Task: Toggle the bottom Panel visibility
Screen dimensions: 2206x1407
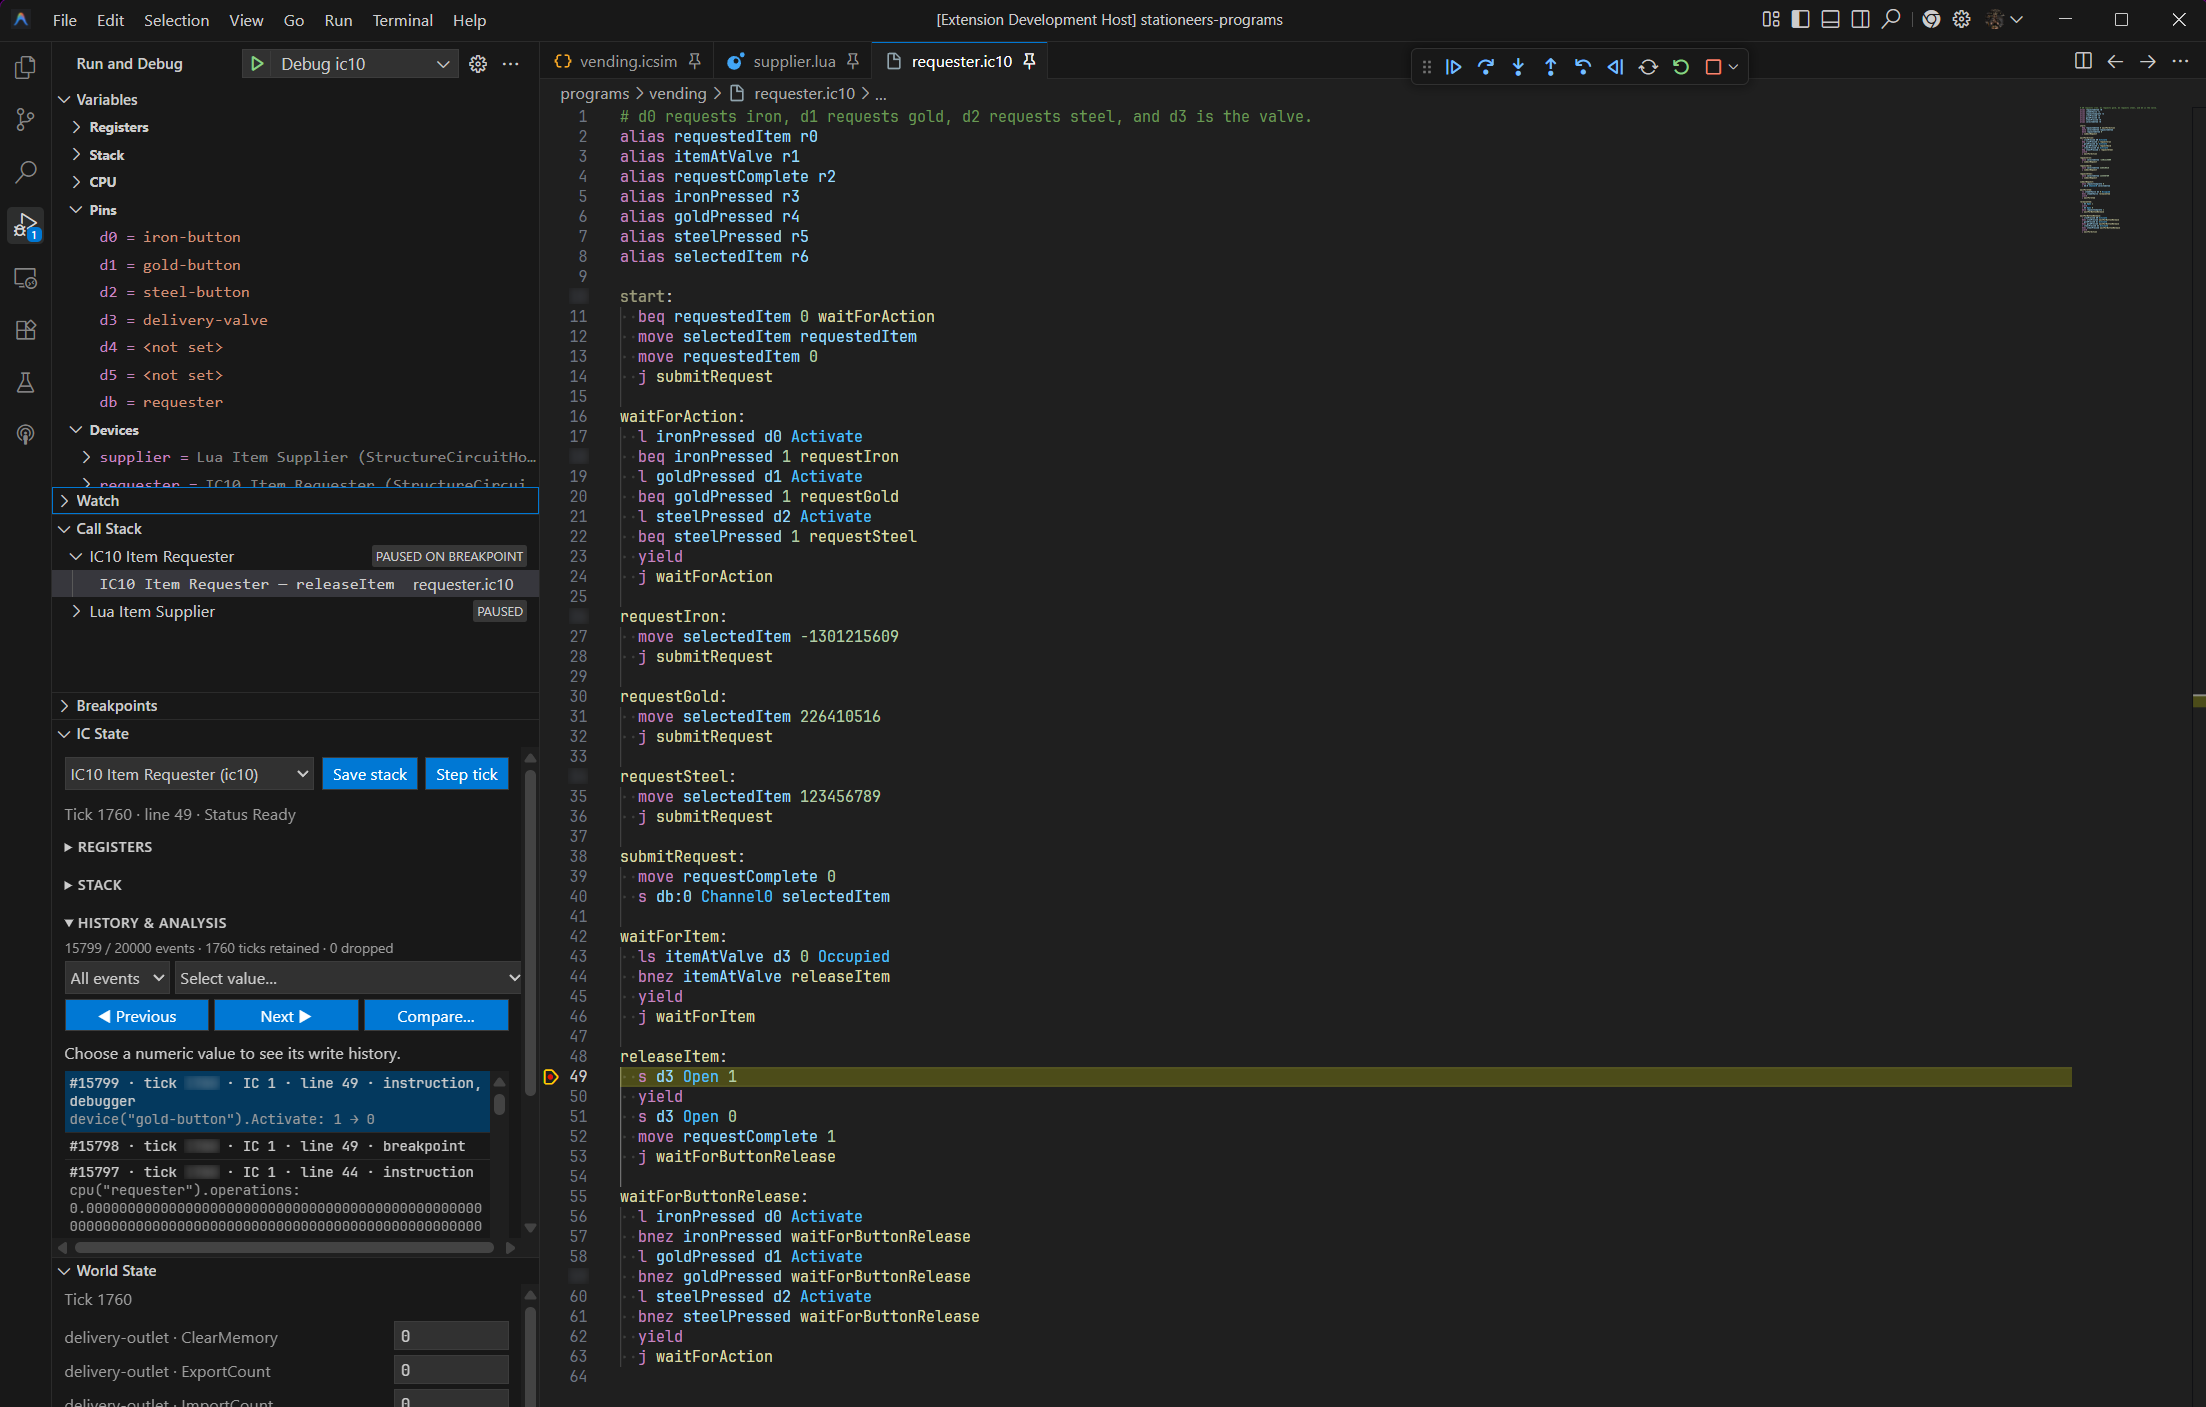Action: click(x=1831, y=20)
